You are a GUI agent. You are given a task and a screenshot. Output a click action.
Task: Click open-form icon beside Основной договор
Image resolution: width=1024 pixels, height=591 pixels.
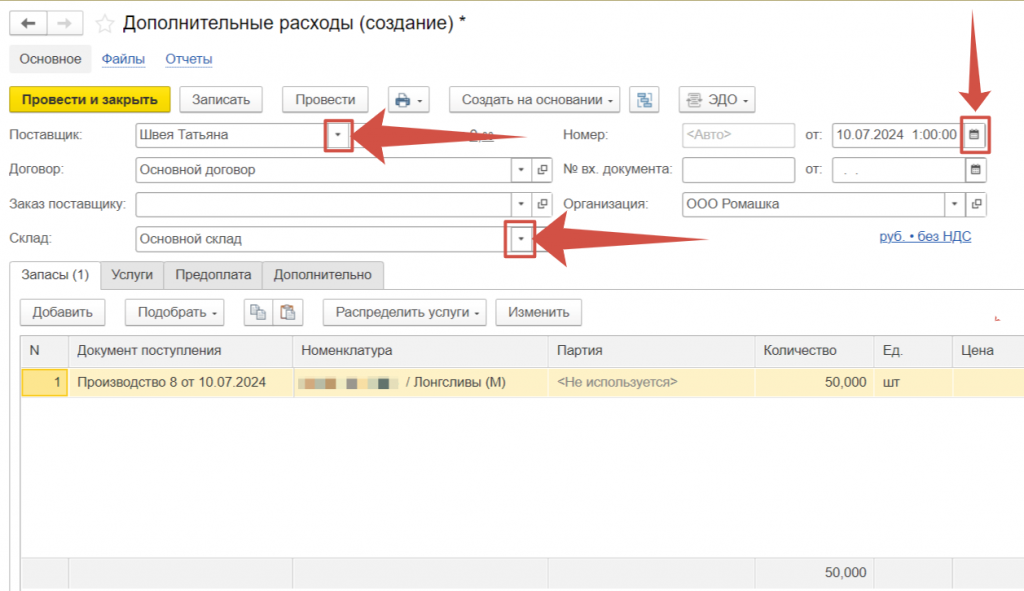coord(543,170)
